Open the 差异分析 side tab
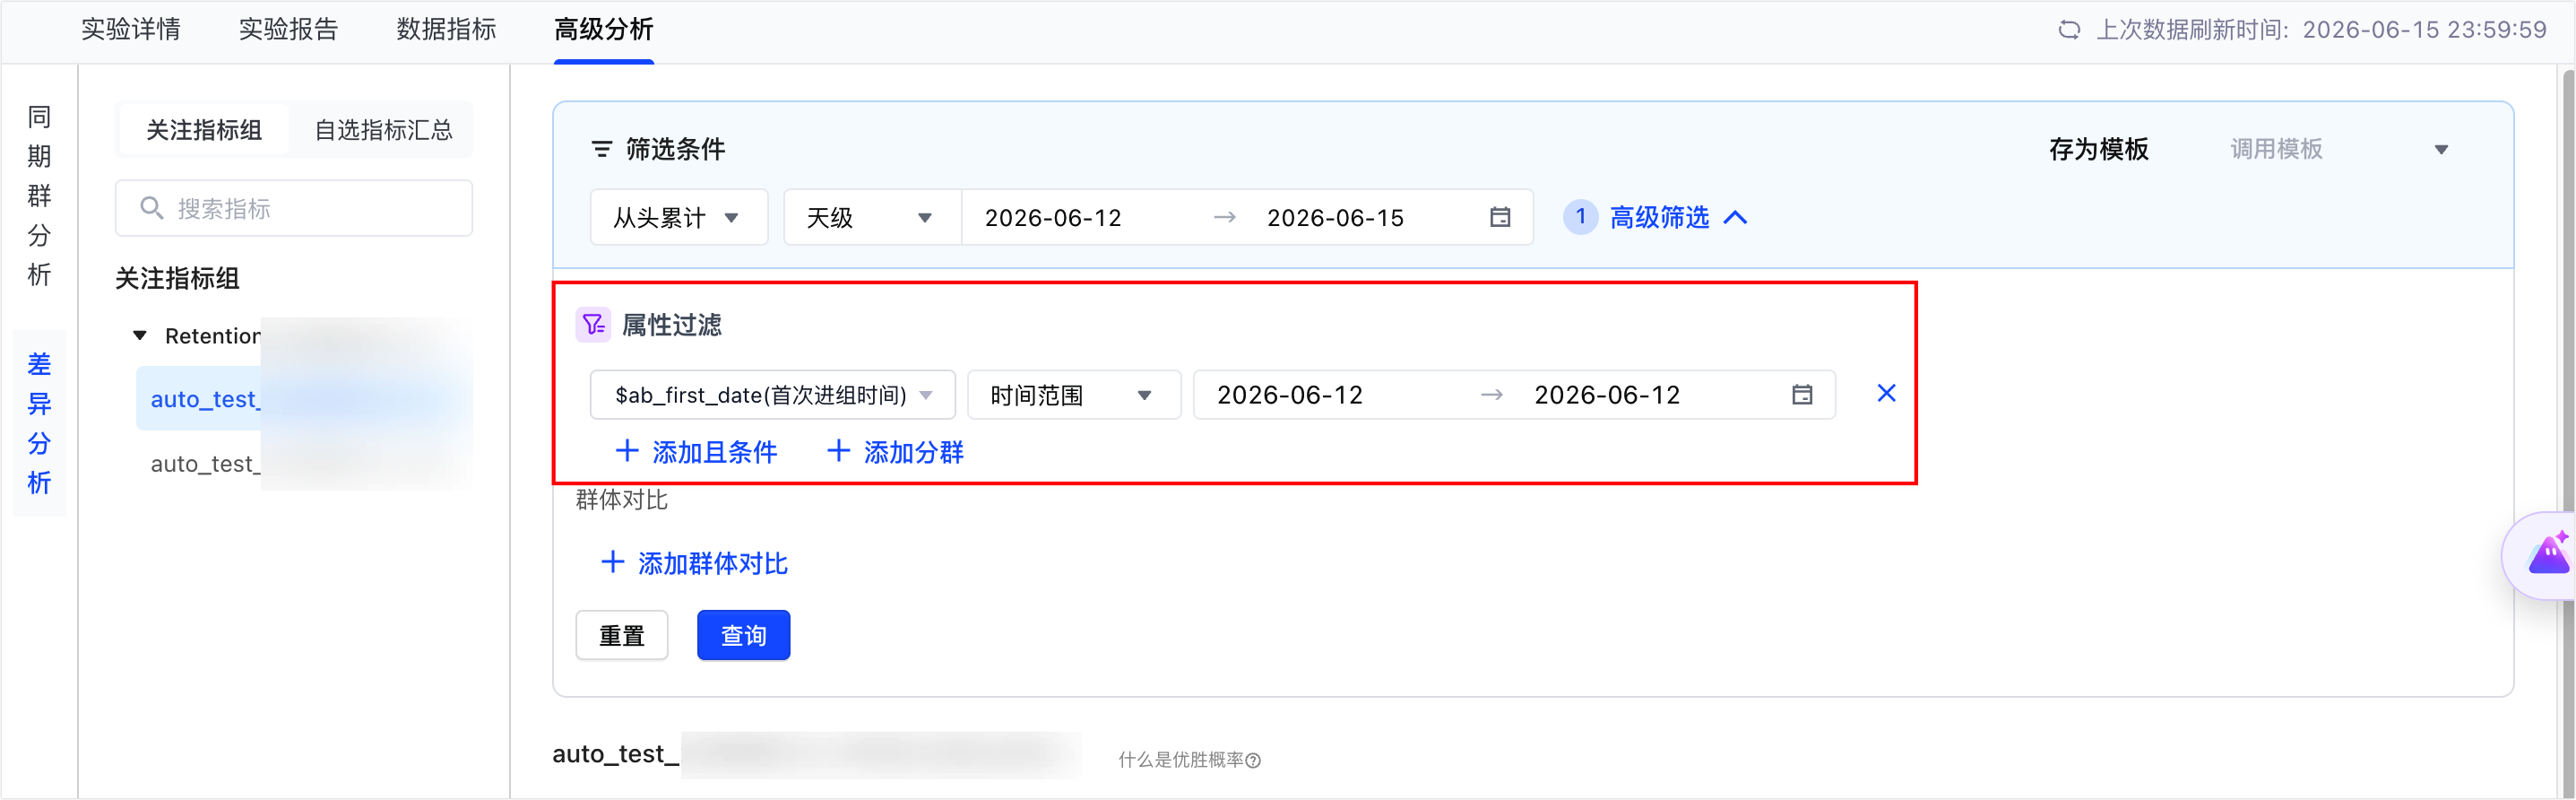Image resolution: width=2576 pixels, height=800 pixels. [39, 423]
